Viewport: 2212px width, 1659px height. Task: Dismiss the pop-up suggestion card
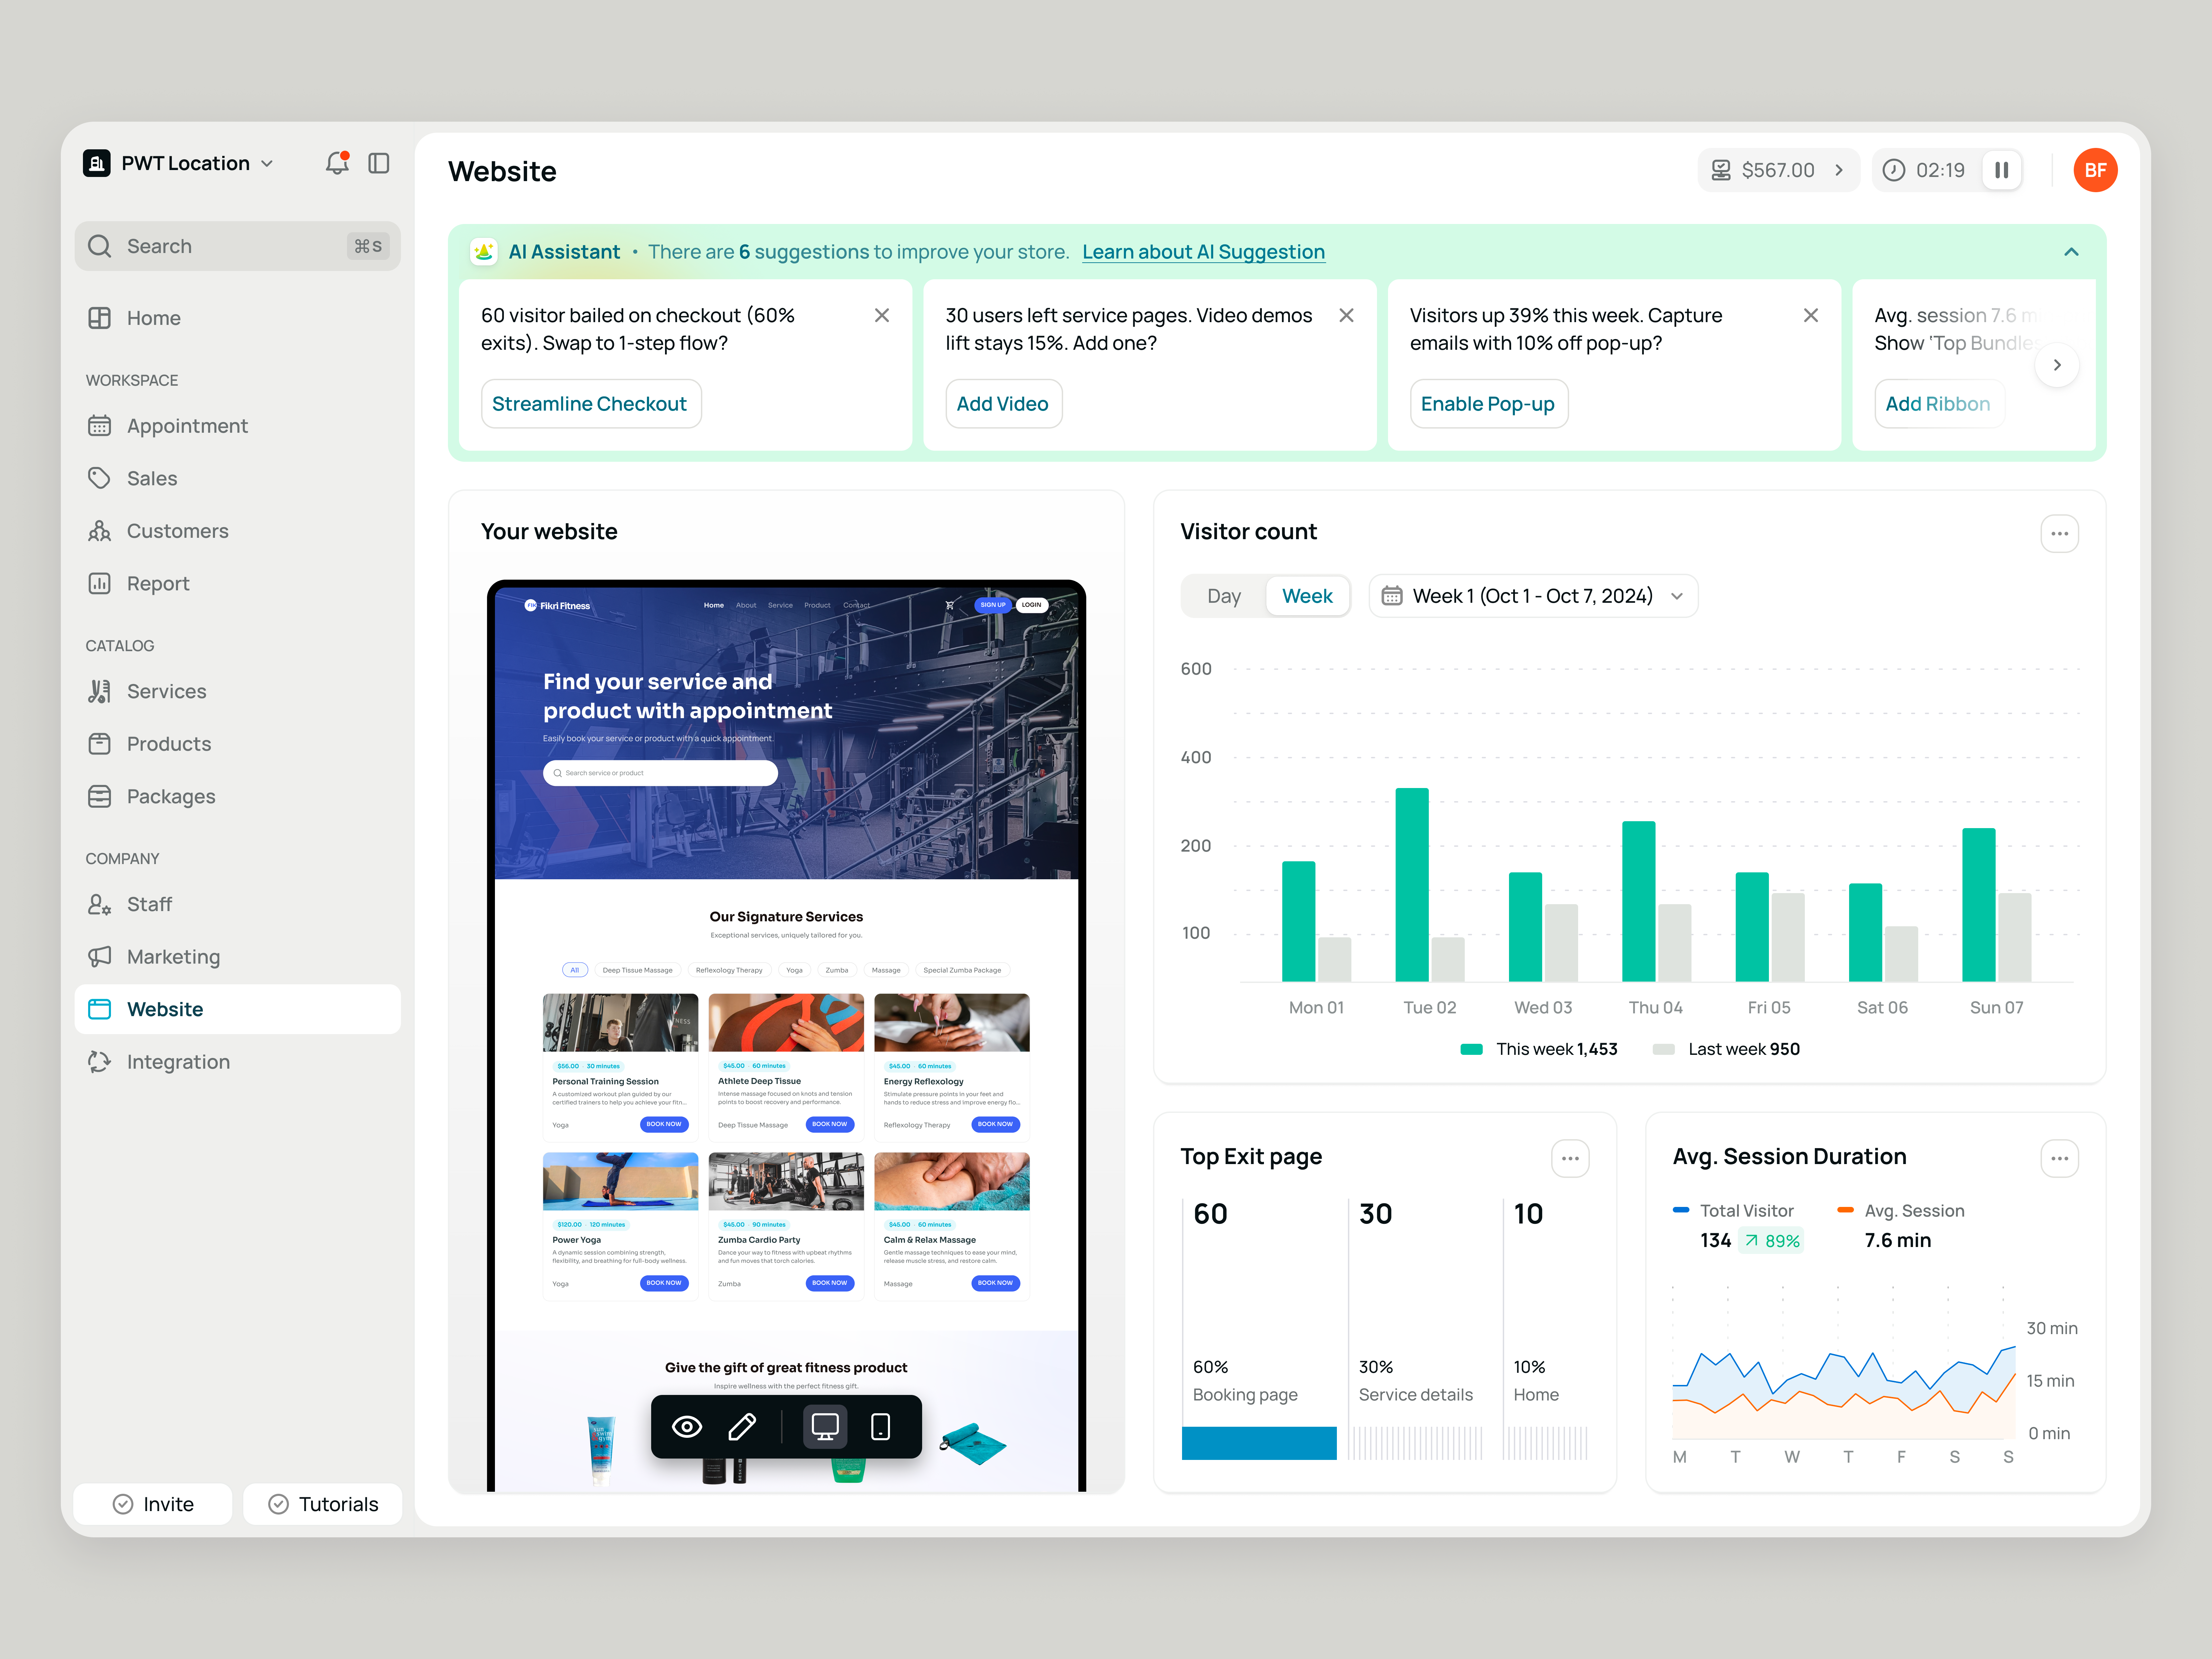pos(1811,315)
